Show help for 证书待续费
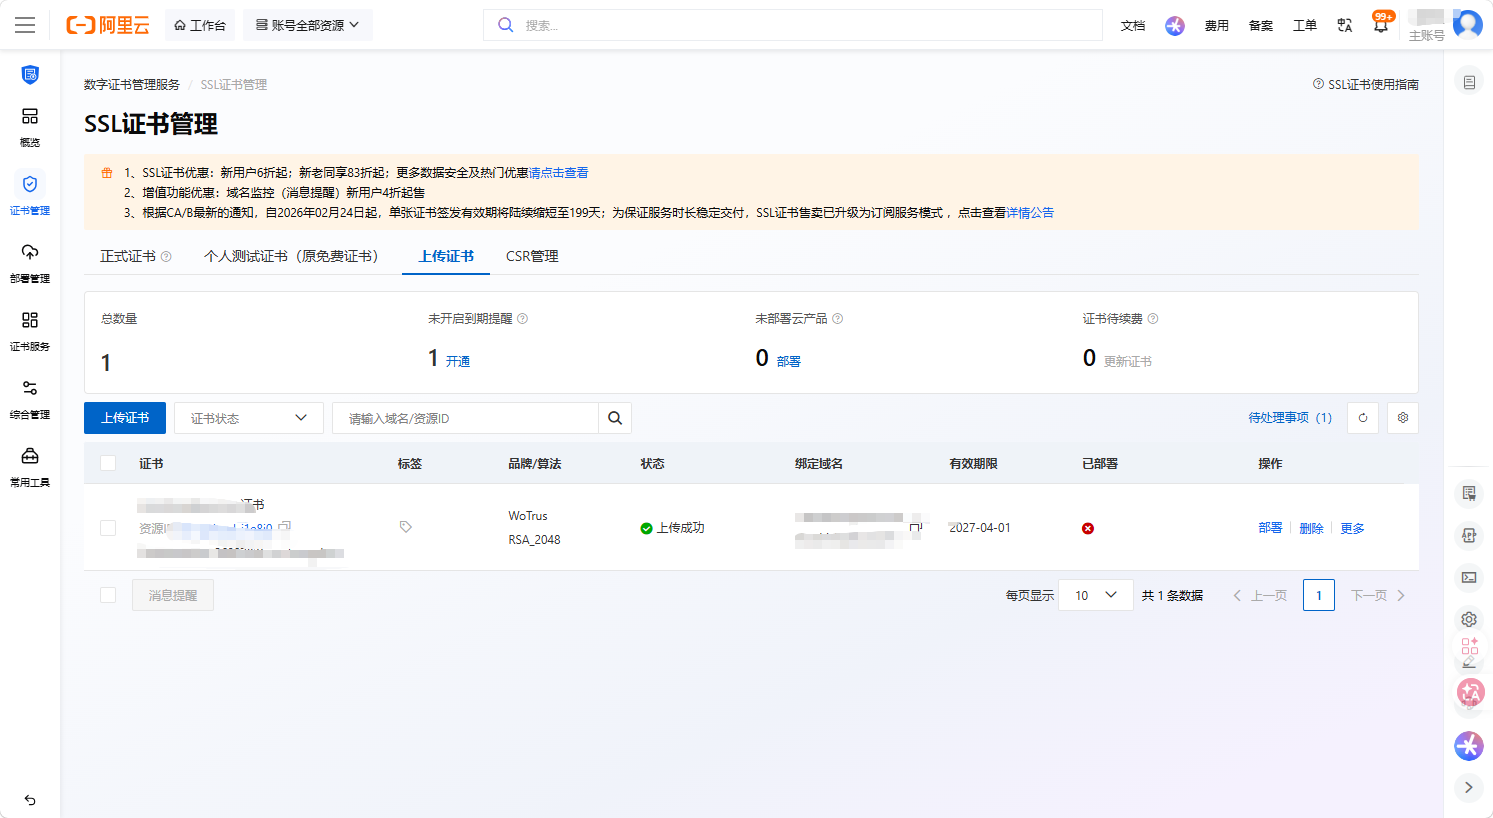This screenshot has height=818, width=1493. (1153, 319)
